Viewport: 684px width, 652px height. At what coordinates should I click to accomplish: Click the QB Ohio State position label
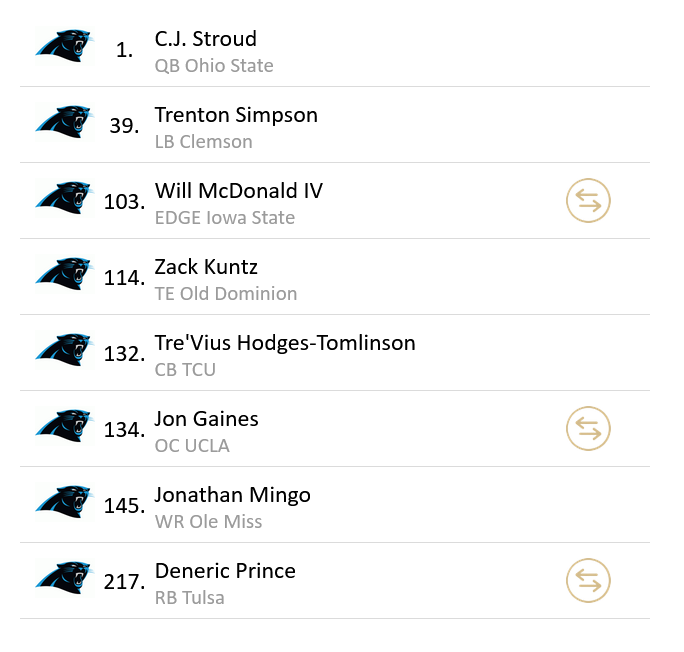214,66
